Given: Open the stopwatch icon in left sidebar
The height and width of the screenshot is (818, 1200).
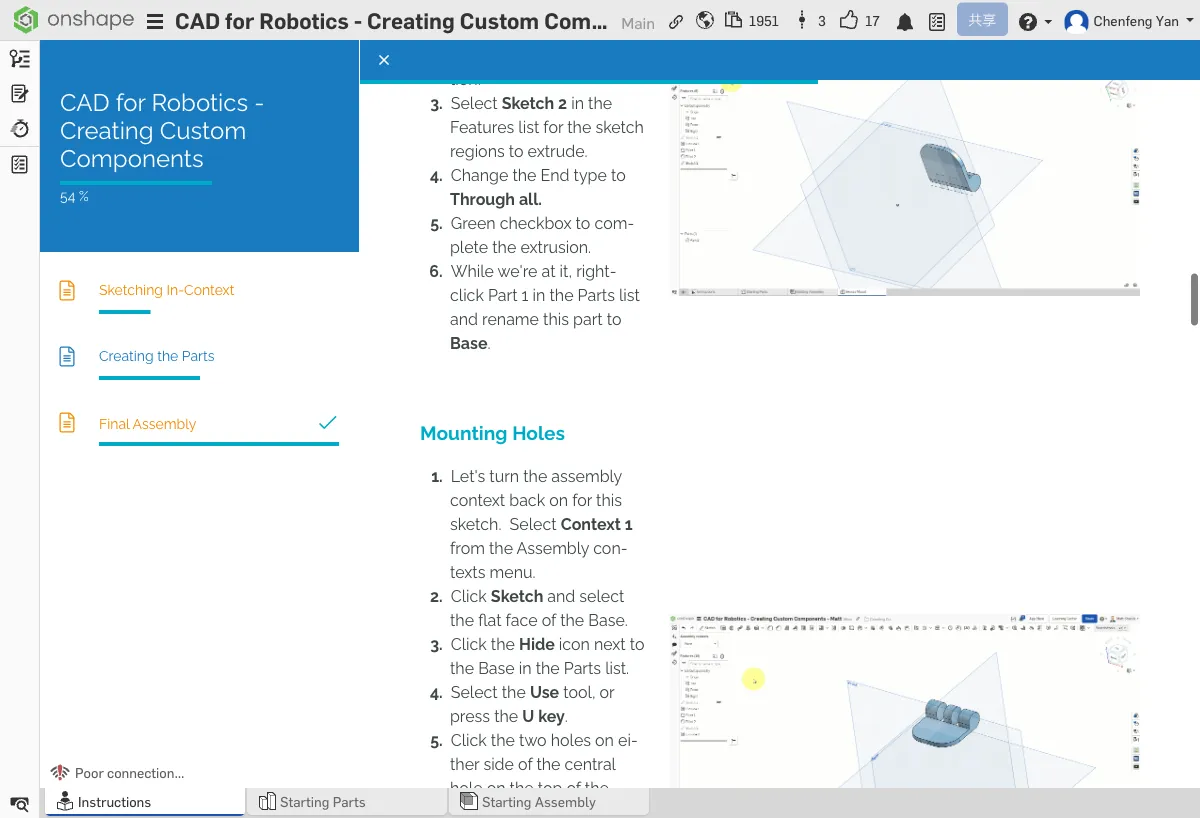Looking at the screenshot, I should [19, 128].
